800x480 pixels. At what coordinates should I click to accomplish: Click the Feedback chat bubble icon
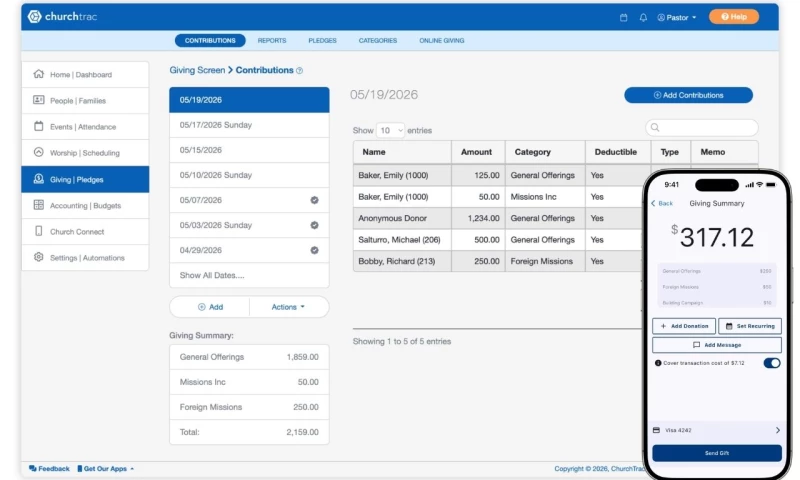(33, 468)
